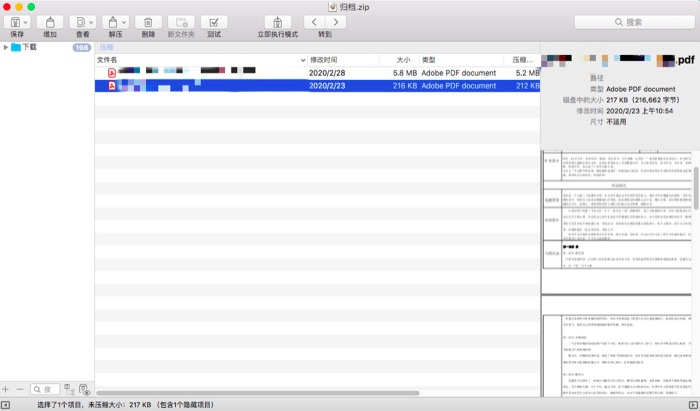Click the 增加 (Add) toolbar icon
Screen dimensions: 700x411
pos(50,21)
